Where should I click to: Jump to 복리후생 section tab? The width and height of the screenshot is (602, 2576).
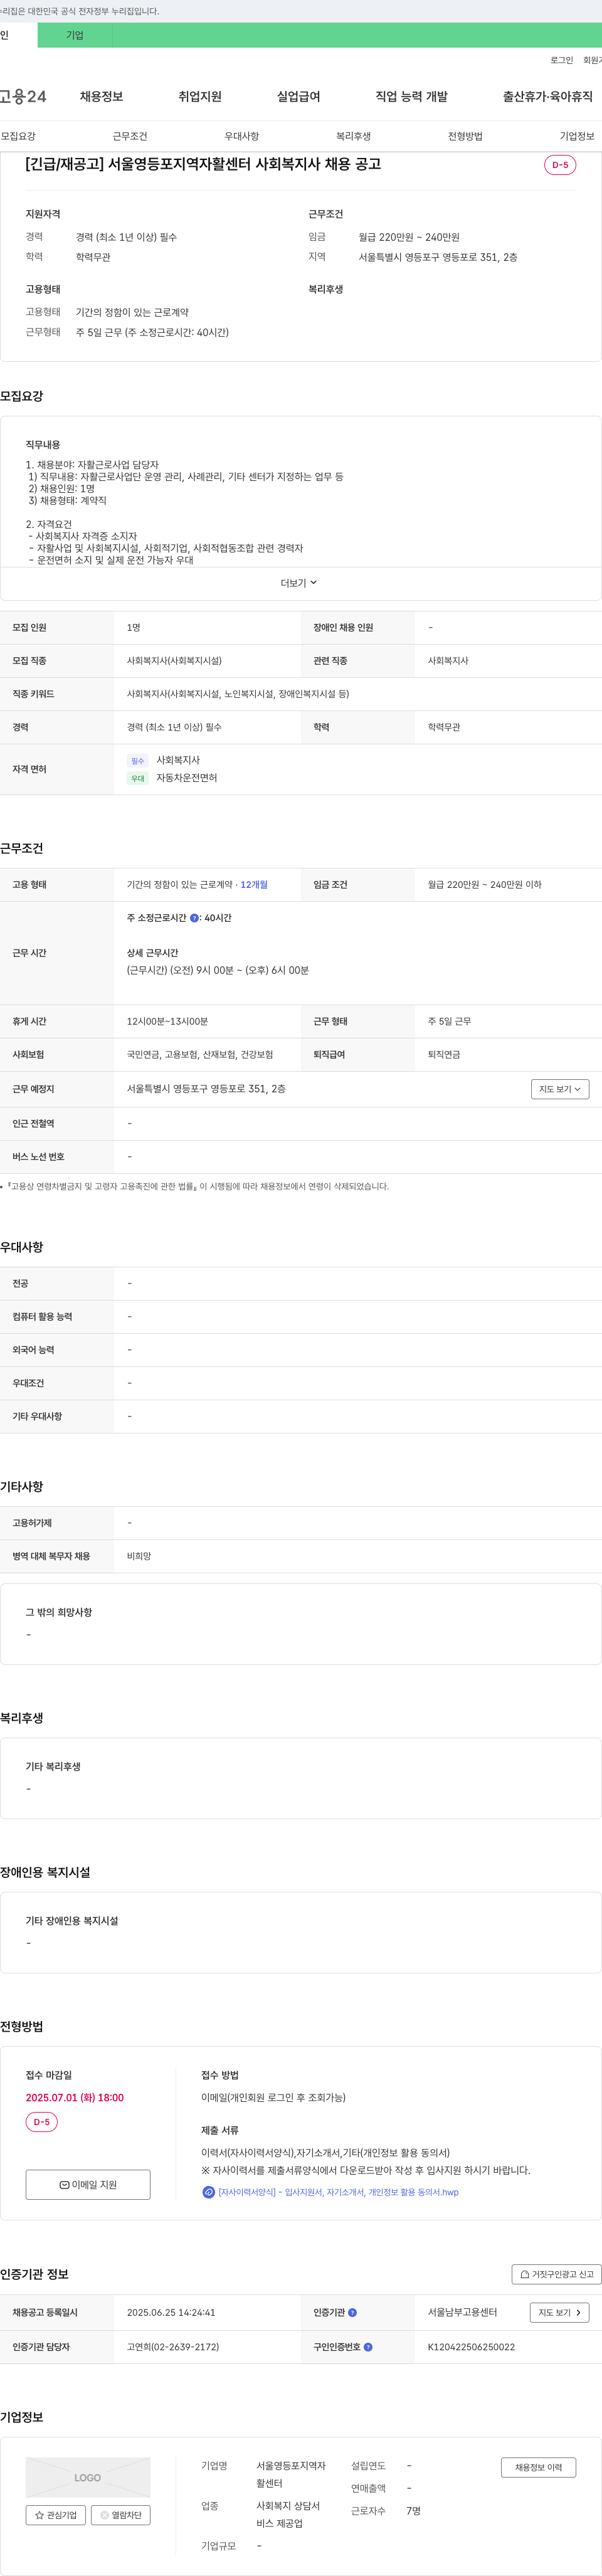353,136
